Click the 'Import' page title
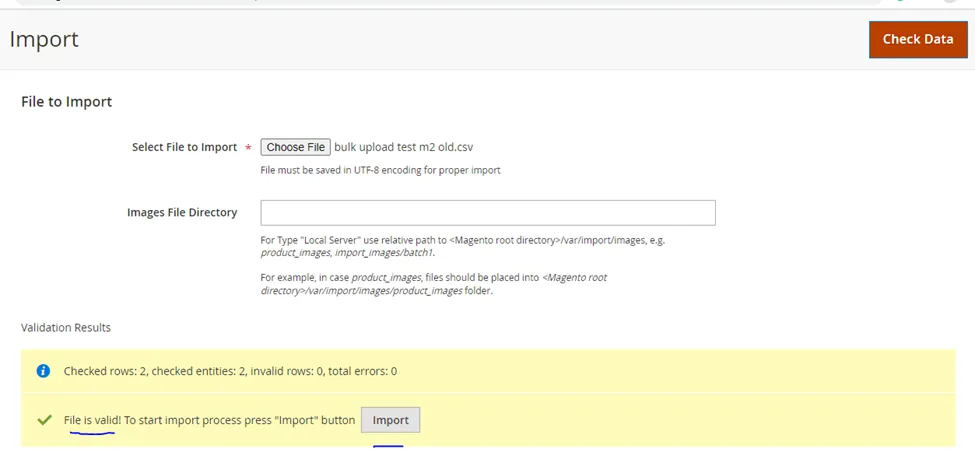Screen dimensions: 975x449 pos(44,39)
